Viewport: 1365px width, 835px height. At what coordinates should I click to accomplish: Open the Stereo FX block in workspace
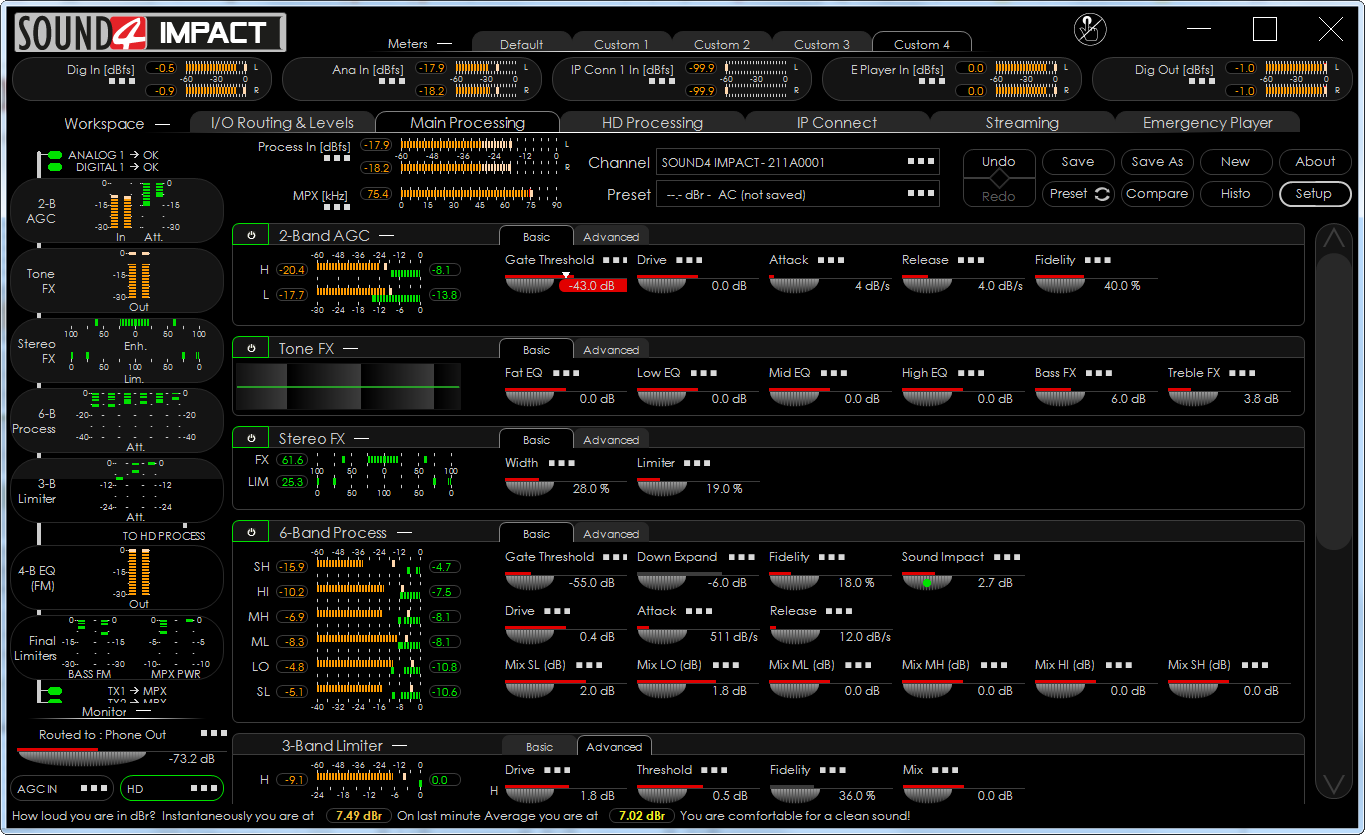tap(117, 351)
